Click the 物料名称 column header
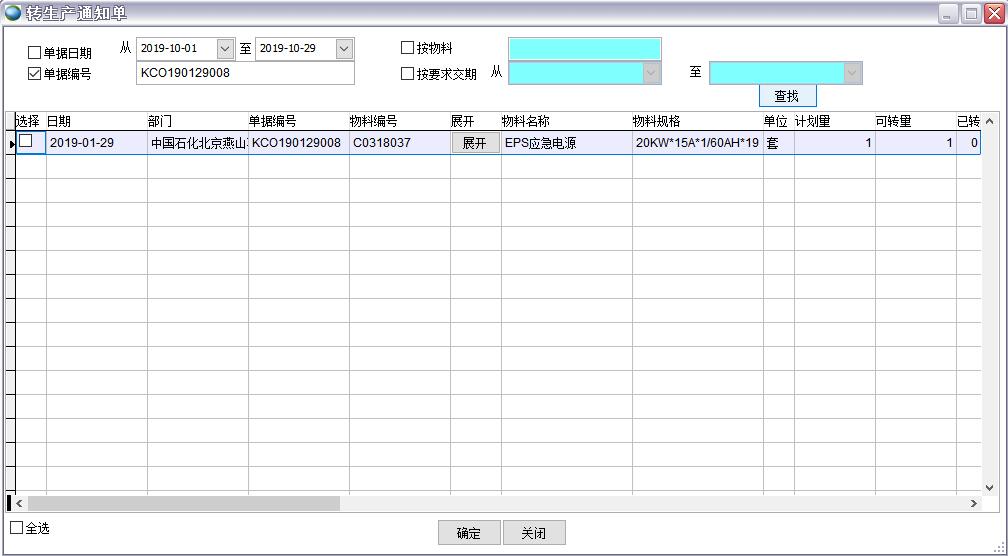This screenshot has width=1008, height=556. tap(525, 121)
